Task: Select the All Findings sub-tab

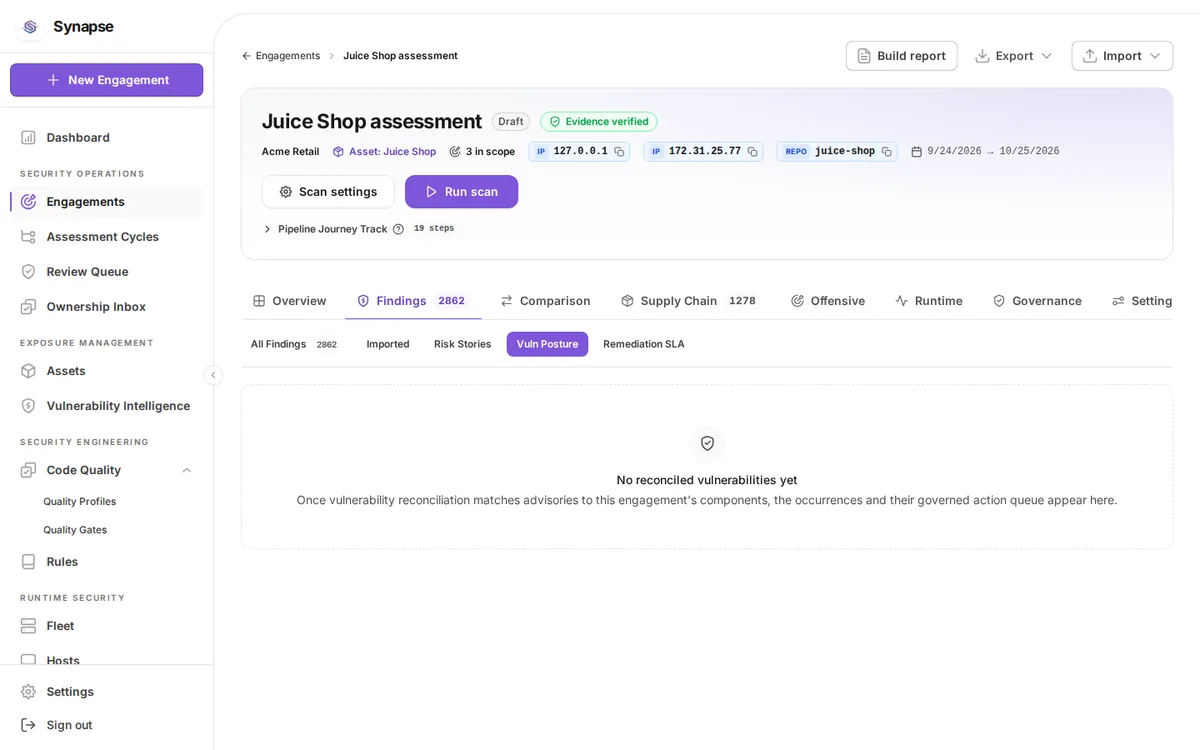Action: pyautogui.click(x=293, y=344)
